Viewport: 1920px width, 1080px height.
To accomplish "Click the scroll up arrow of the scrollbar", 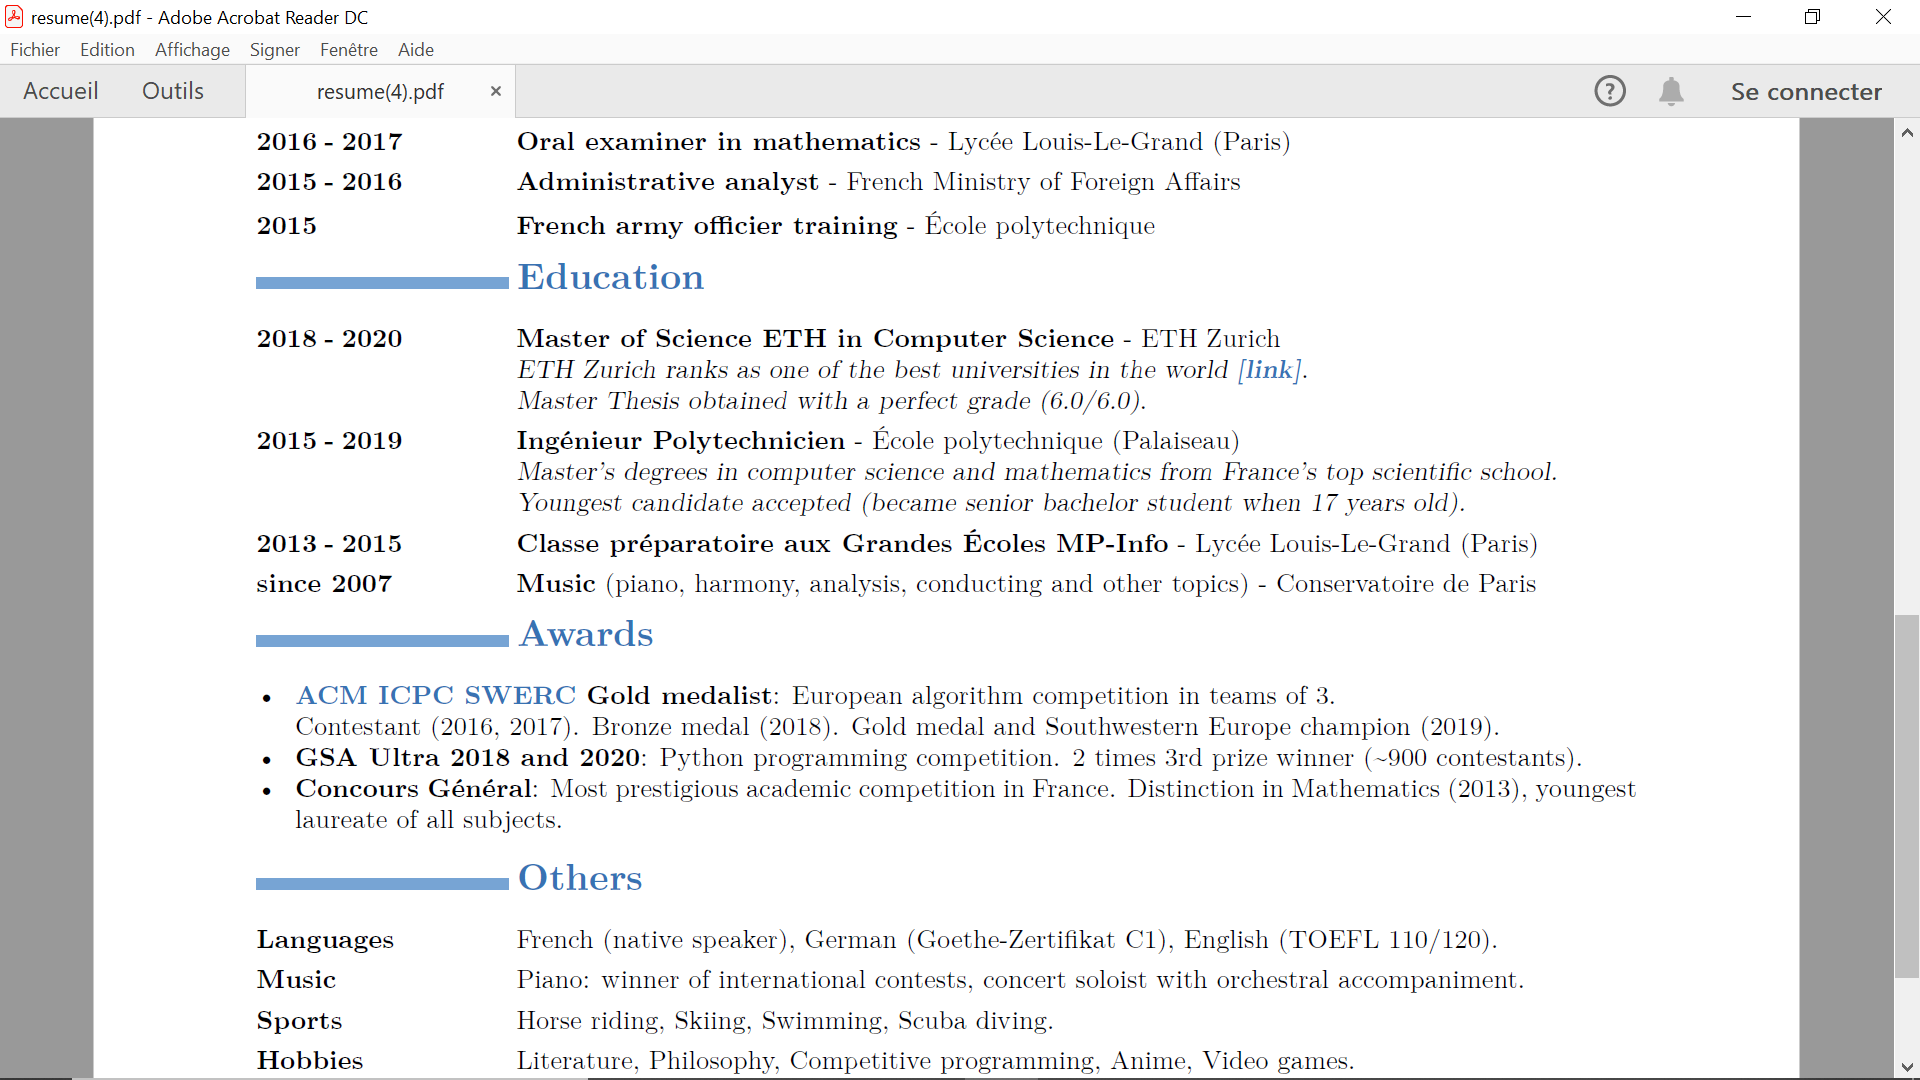I will pos(1907,132).
